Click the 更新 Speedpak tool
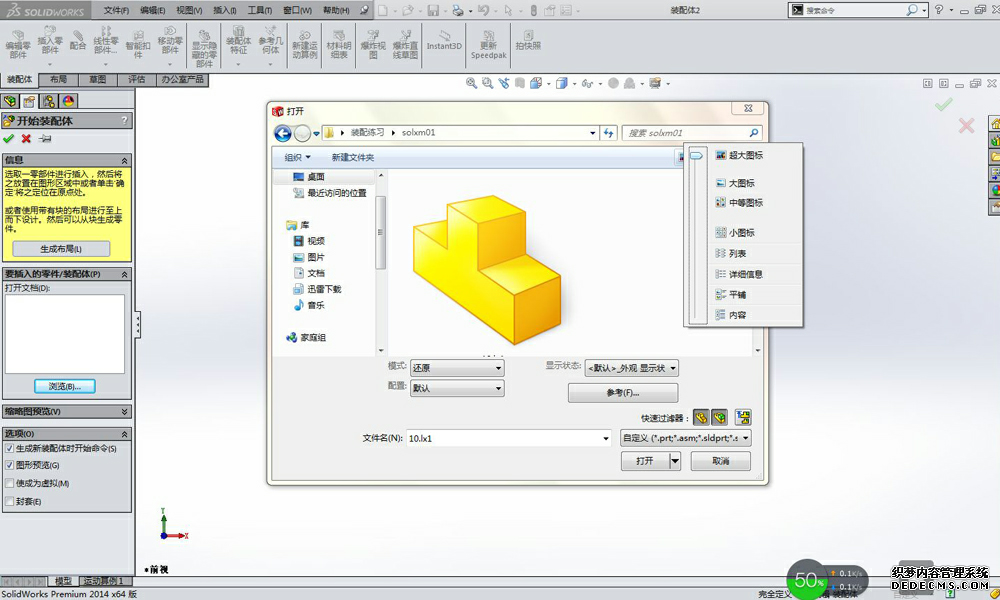 tap(489, 46)
